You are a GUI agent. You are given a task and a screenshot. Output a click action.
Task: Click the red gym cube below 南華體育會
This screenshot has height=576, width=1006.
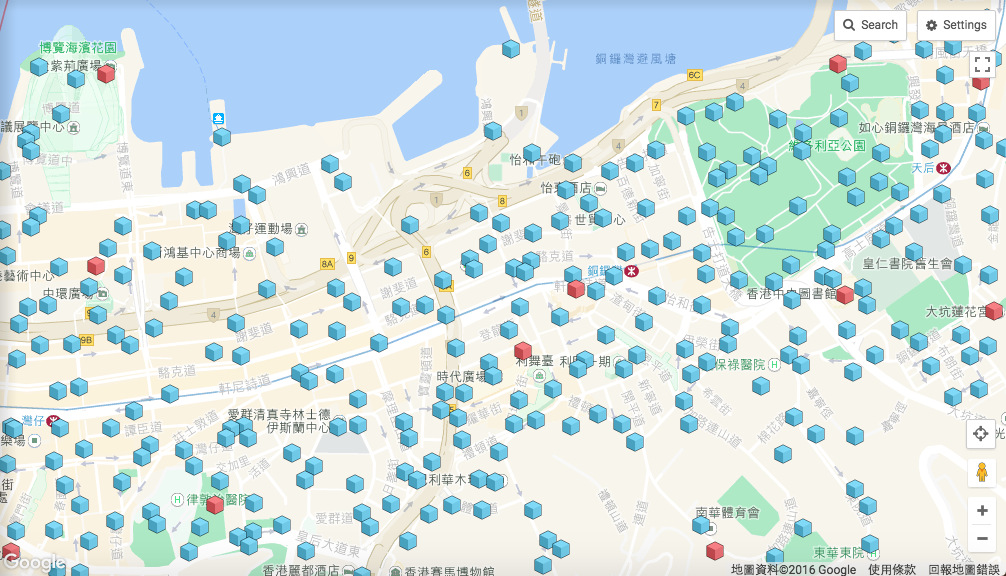[x=714, y=551]
